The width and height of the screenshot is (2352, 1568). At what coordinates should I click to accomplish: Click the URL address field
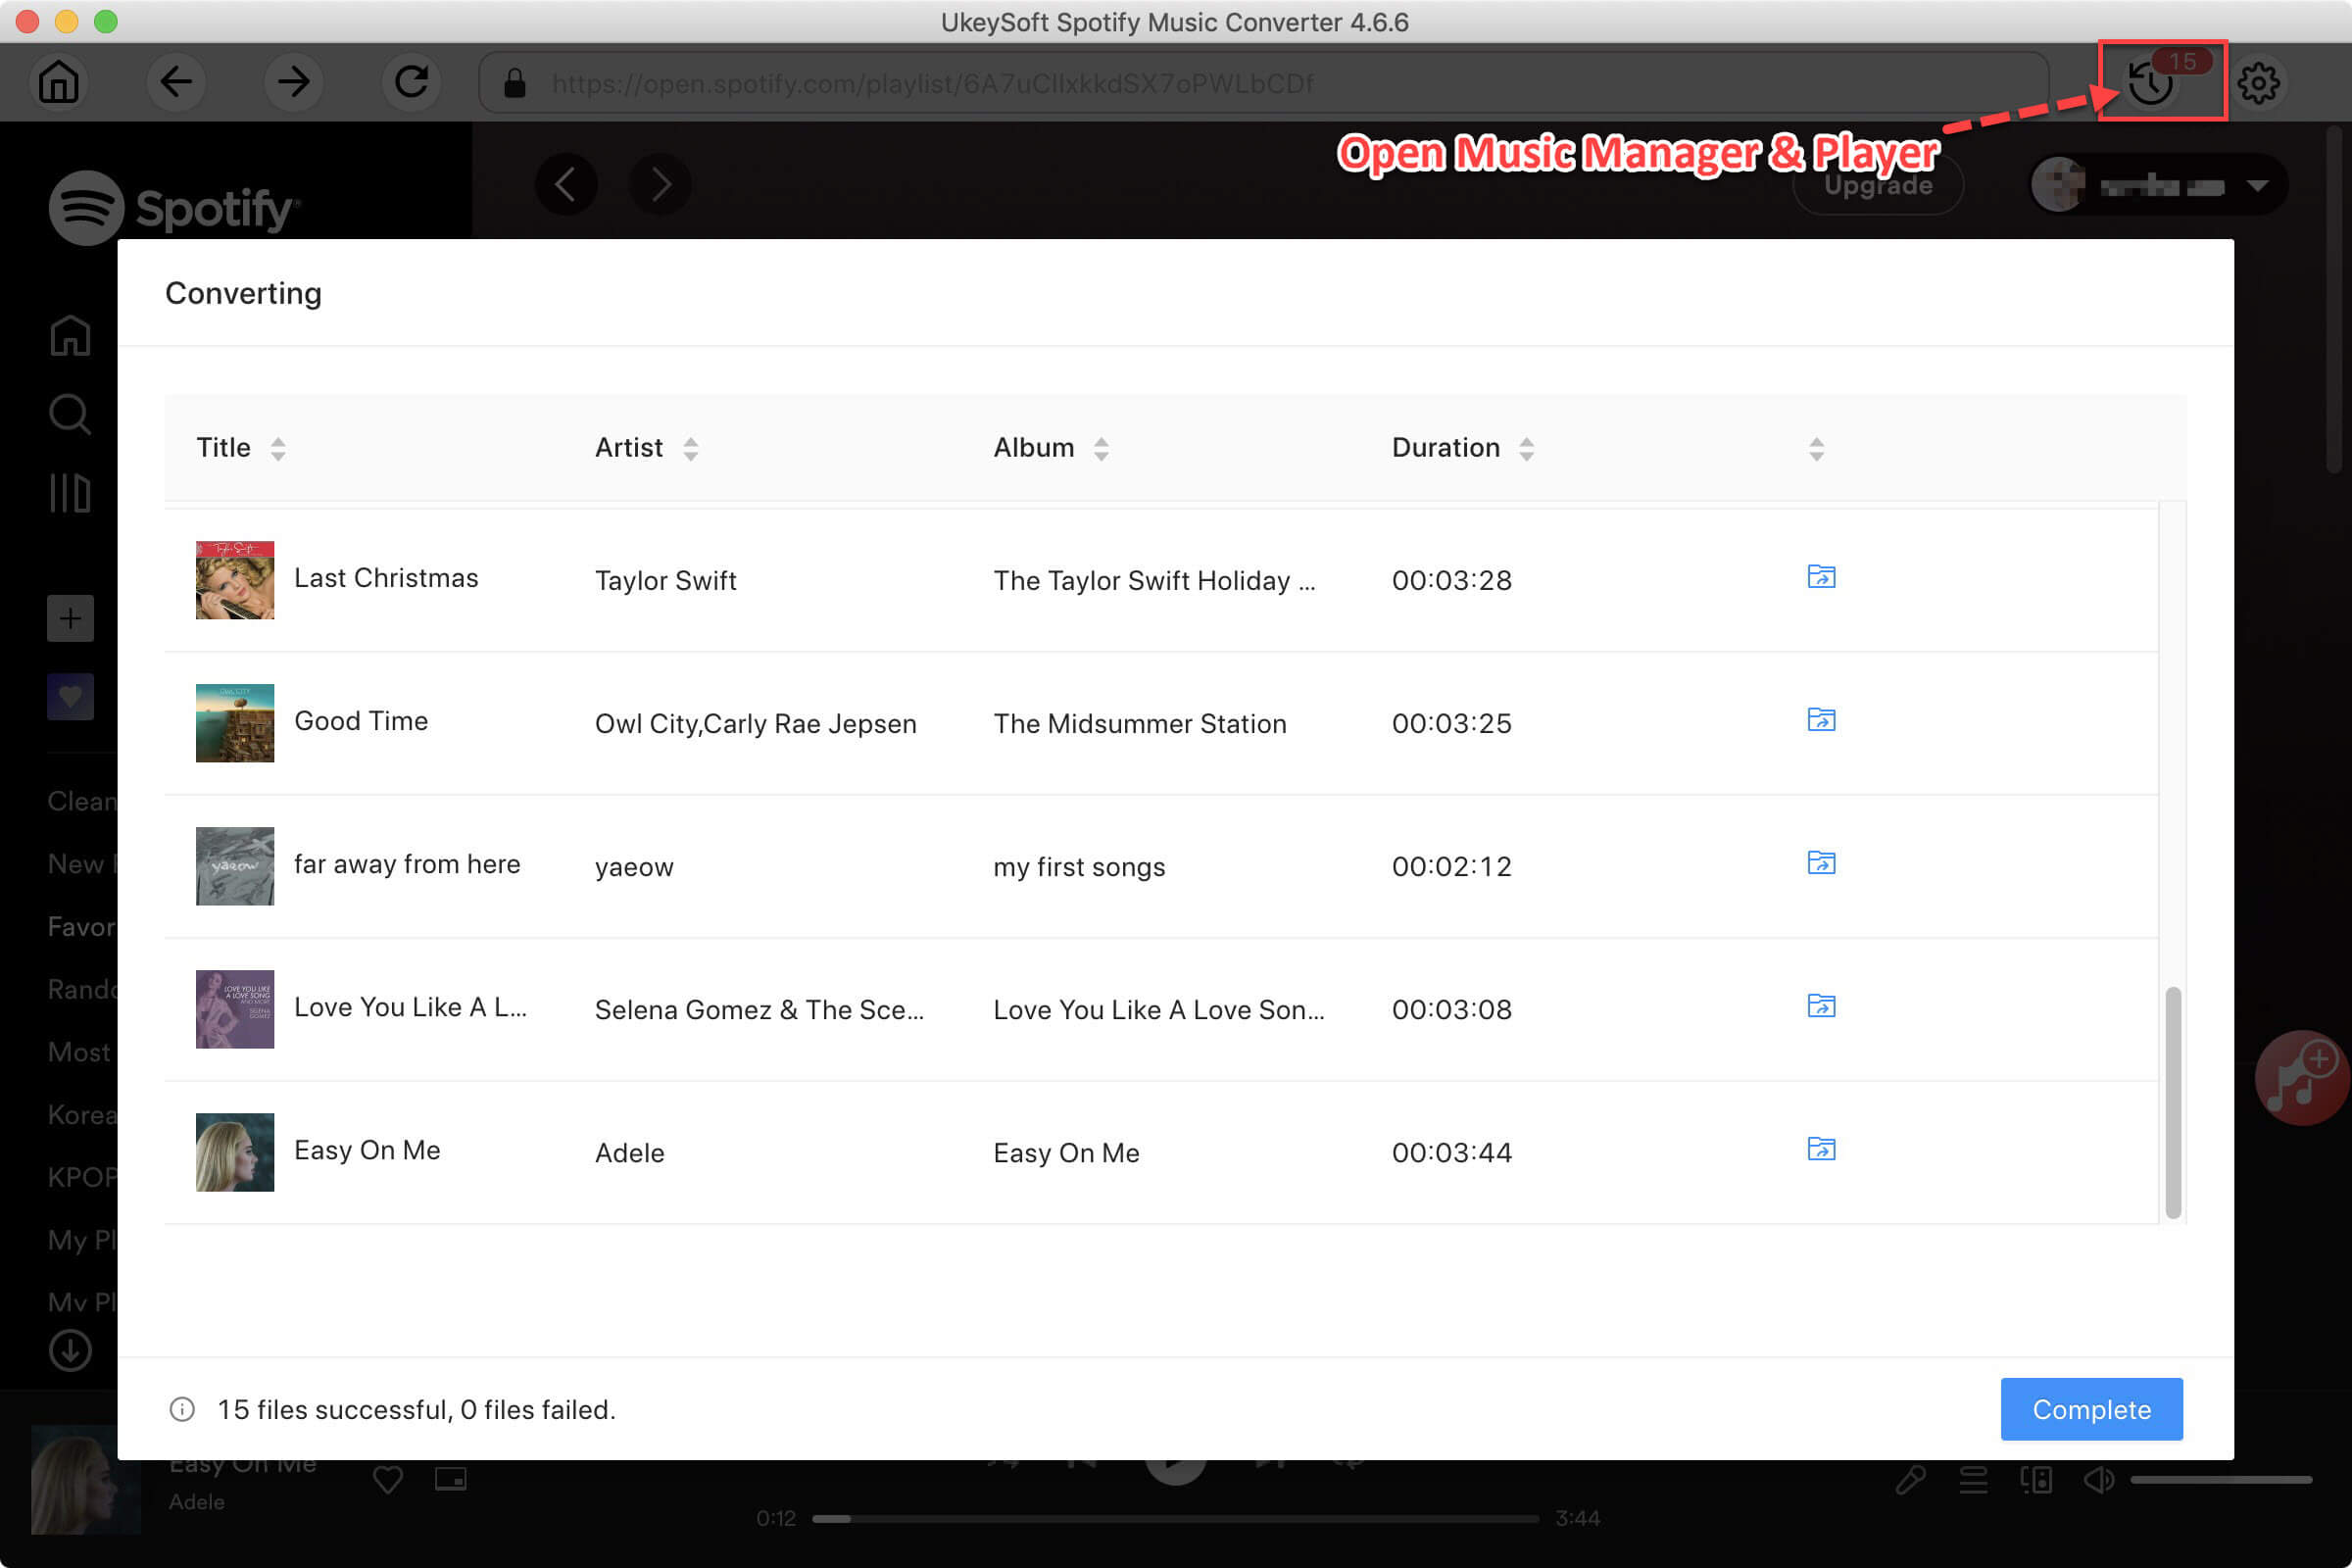(1264, 83)
